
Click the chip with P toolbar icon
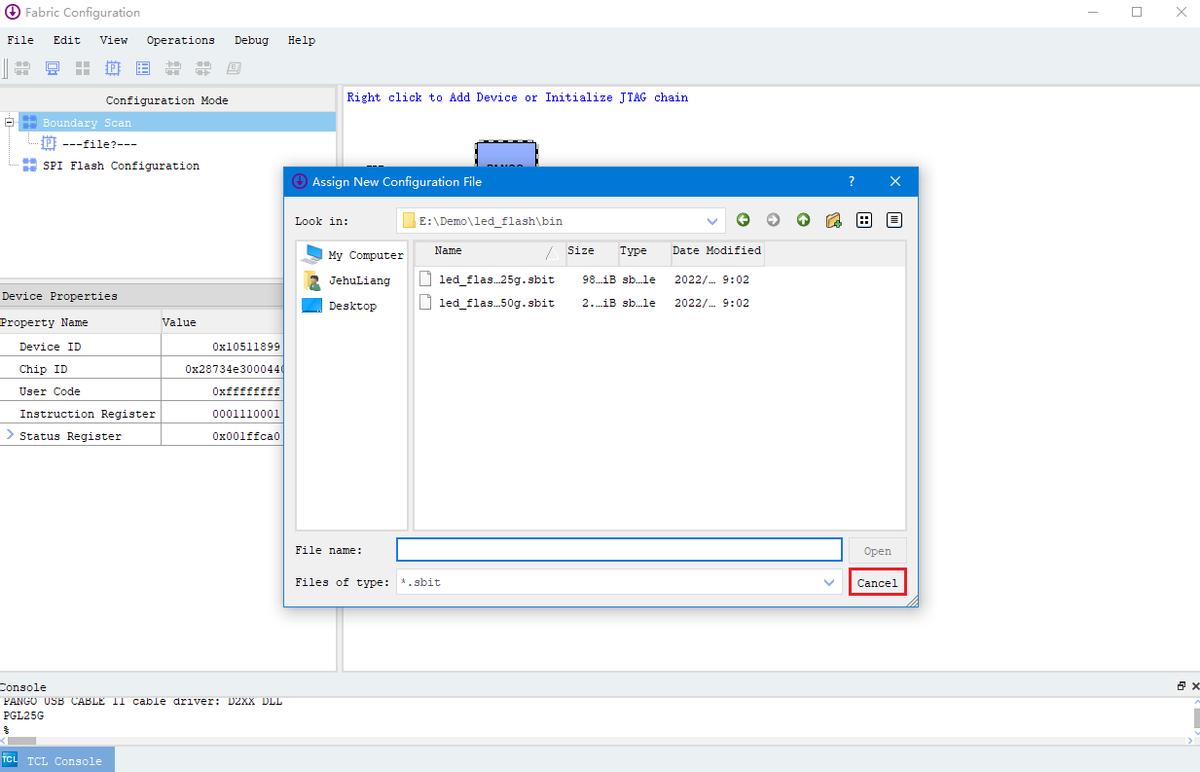click(113, 68)
